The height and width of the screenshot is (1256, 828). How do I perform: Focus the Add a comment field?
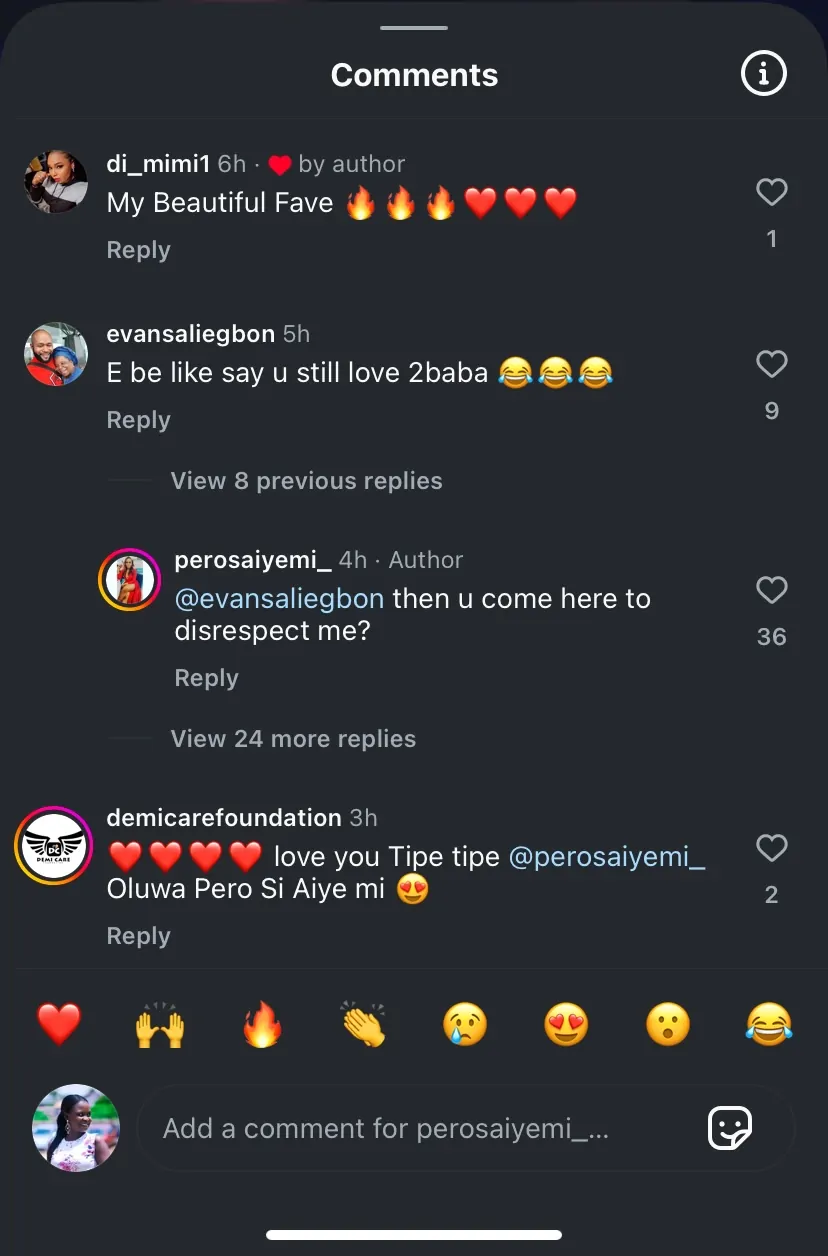coord(400,1129)
